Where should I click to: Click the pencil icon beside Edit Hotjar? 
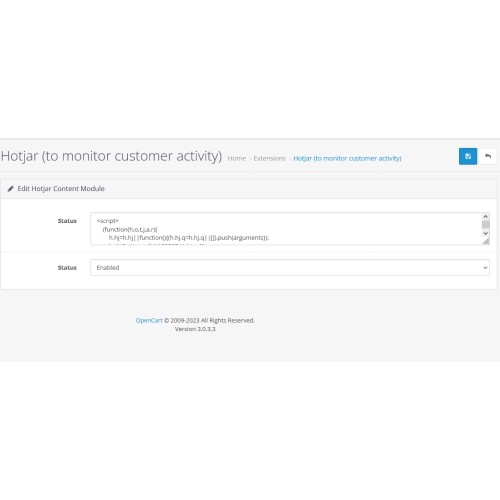tap(11, 189)
